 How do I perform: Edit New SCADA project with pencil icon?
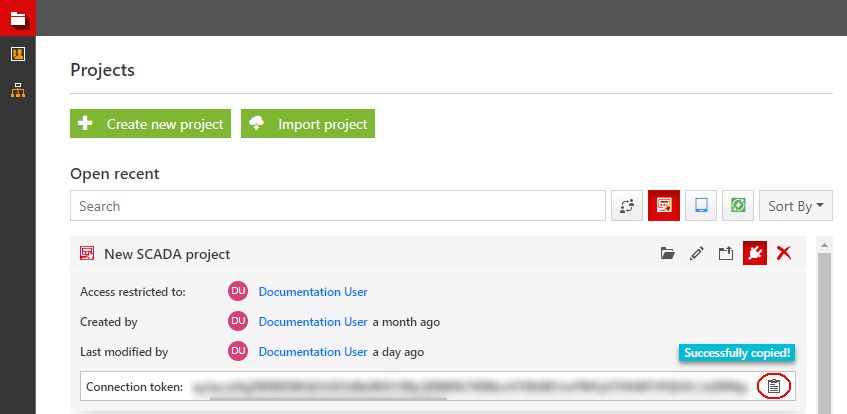(x=697, y=253)
